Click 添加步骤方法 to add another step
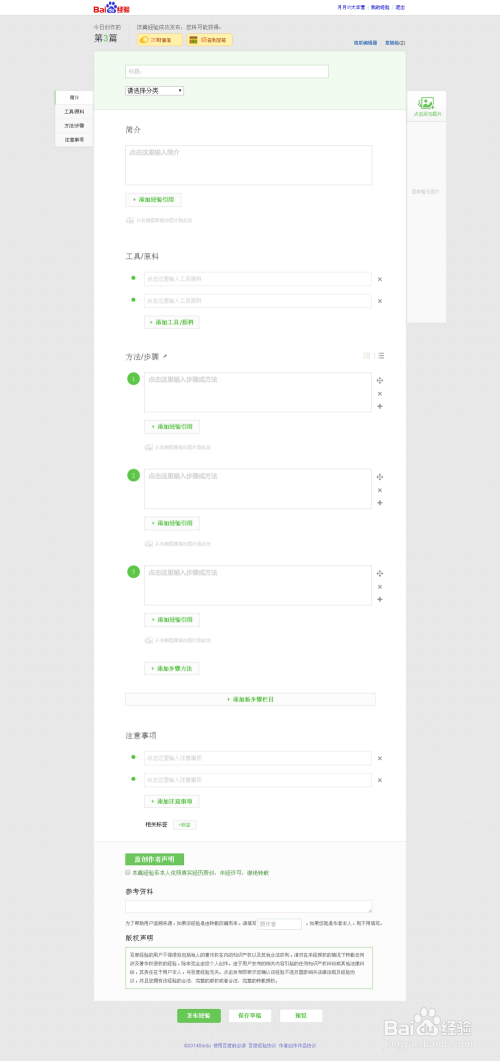Viewport: 500px width, 1061px height. tap(172, 669)
